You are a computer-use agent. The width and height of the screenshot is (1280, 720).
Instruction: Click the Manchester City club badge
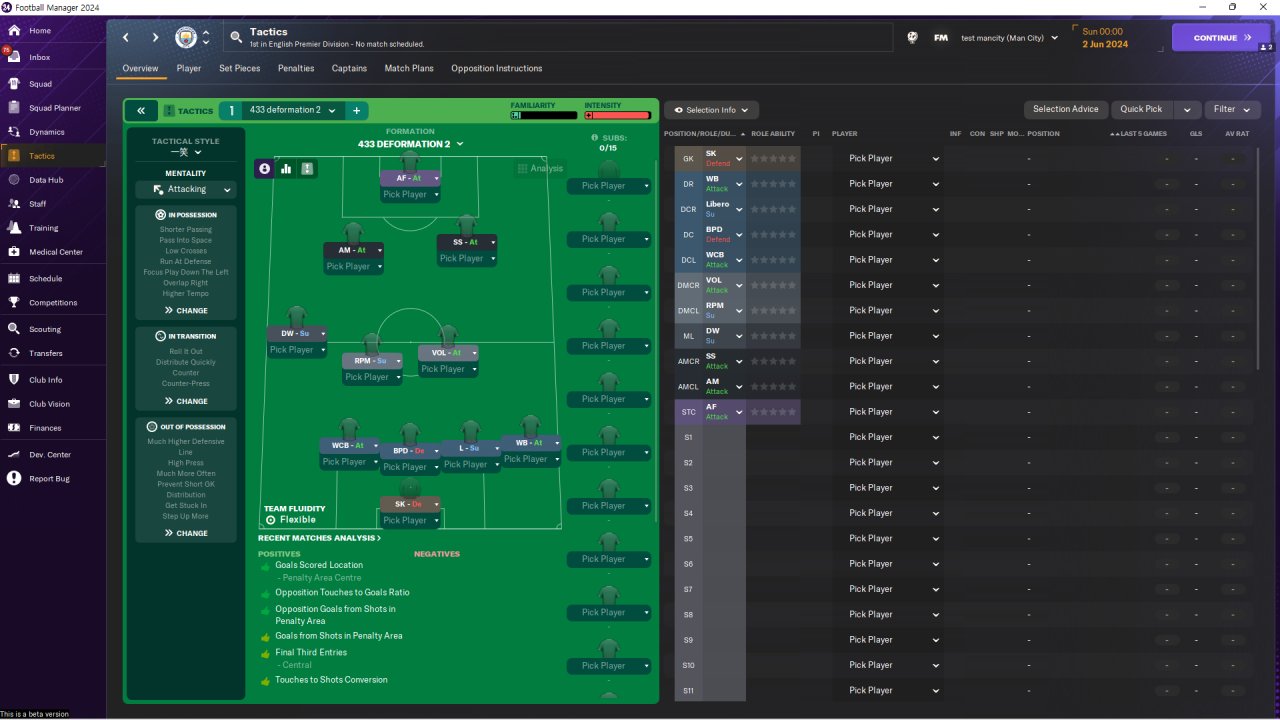pyautogui.click(x=186, y=38)
